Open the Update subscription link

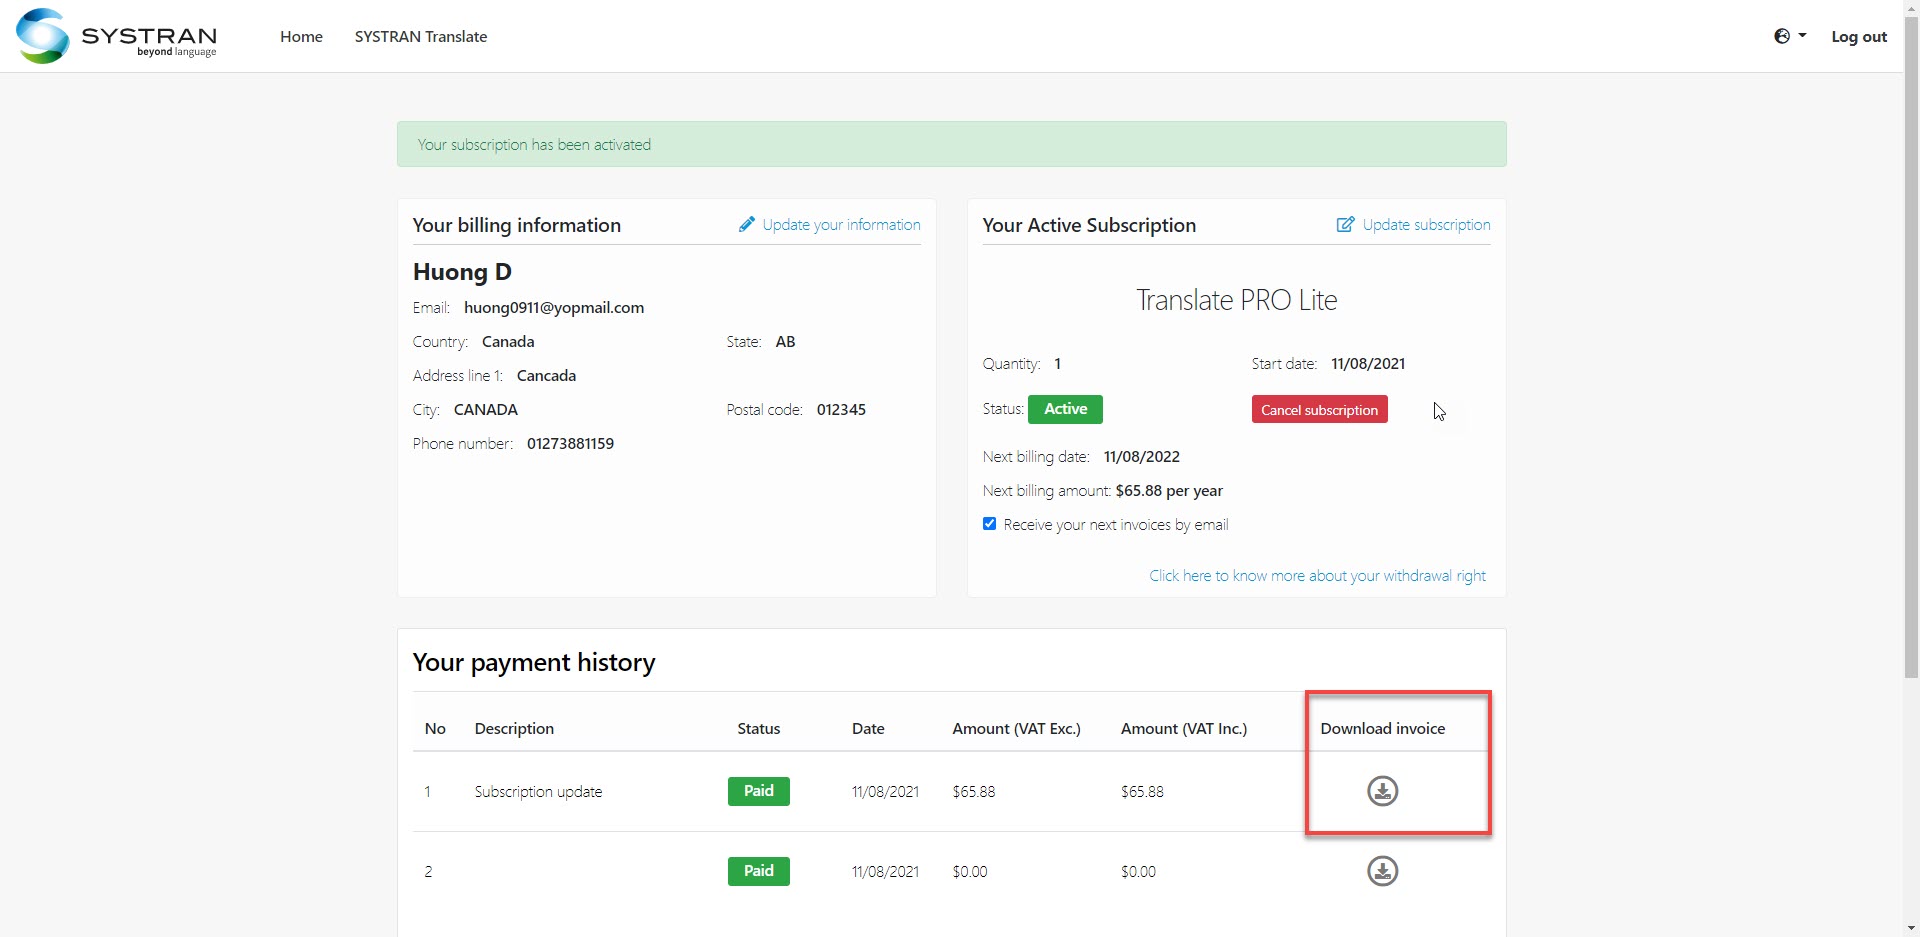(x=1425, y=225)
